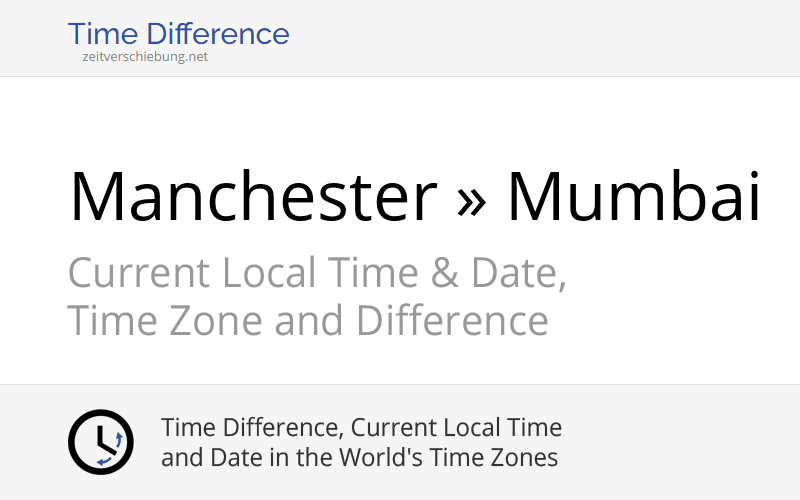Click the word Mumbai in the heading
Image resolution: width=800 pixels, height=500 pixels.
tap(634, 196)
